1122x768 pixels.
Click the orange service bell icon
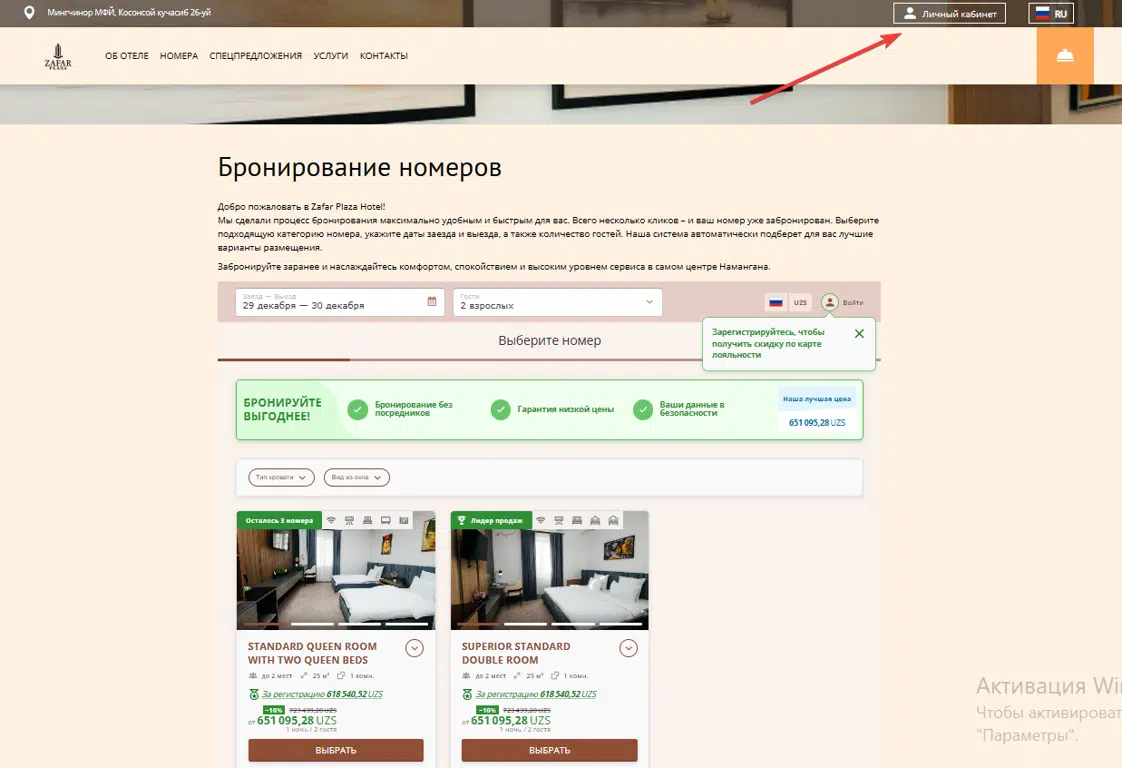pos(1065,56)
